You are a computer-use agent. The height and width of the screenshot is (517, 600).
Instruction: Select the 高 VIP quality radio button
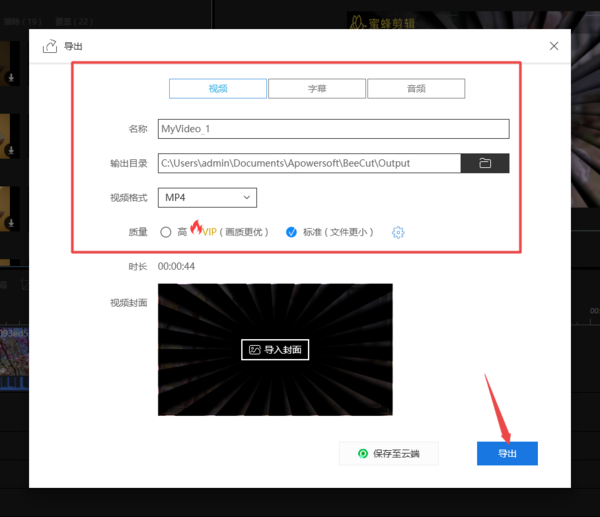coord(166,232)
